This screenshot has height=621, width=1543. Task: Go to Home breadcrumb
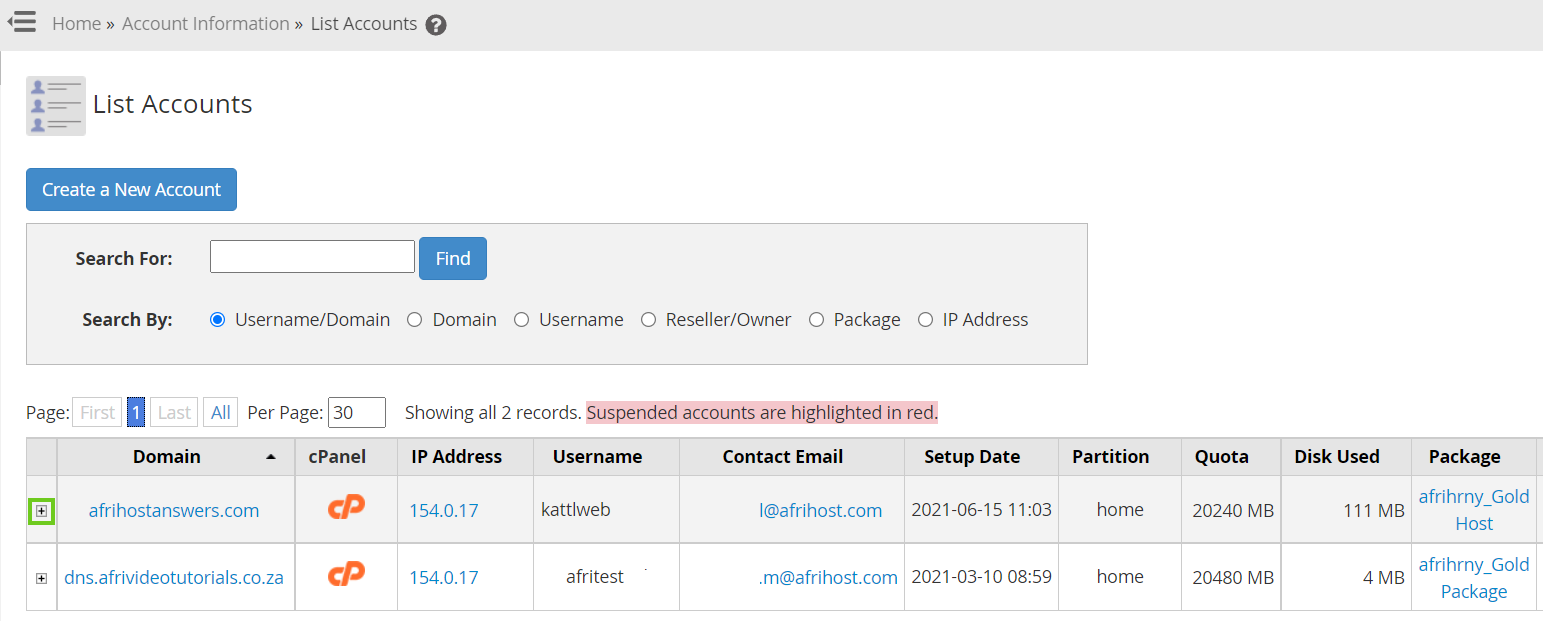pos(76,24)
